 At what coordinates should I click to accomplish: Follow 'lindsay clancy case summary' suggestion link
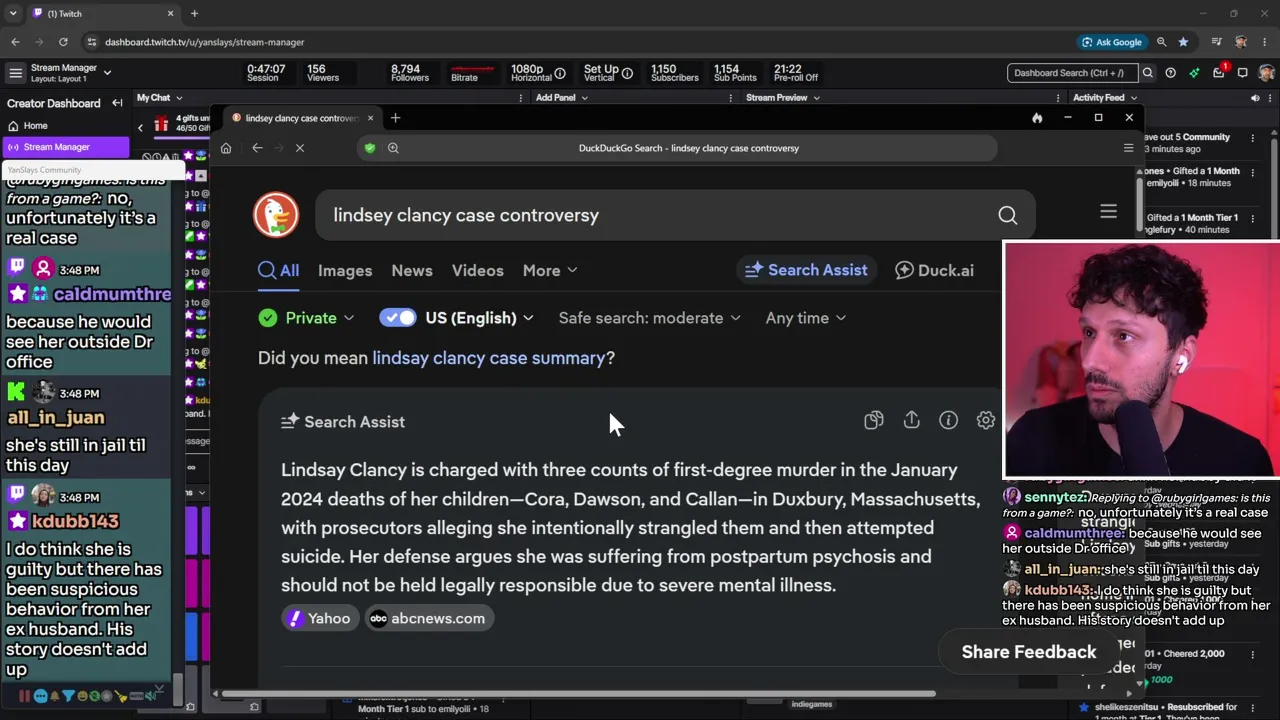pyautogui.click(x=488, y=358)
